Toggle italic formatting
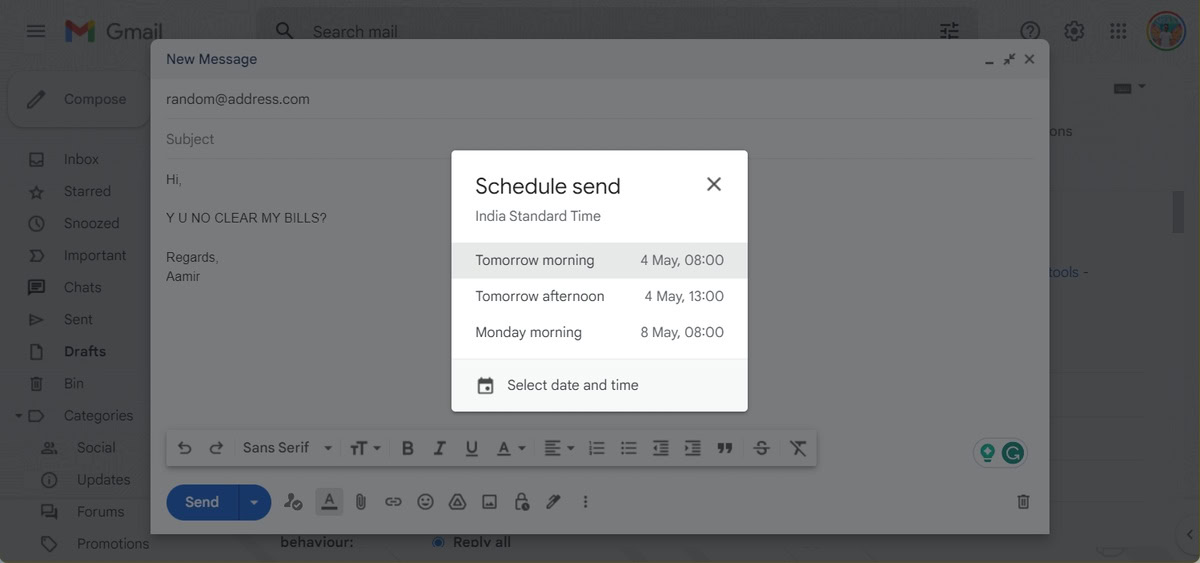This screenshot has height=563, width=1200. (x=439, y=448)
